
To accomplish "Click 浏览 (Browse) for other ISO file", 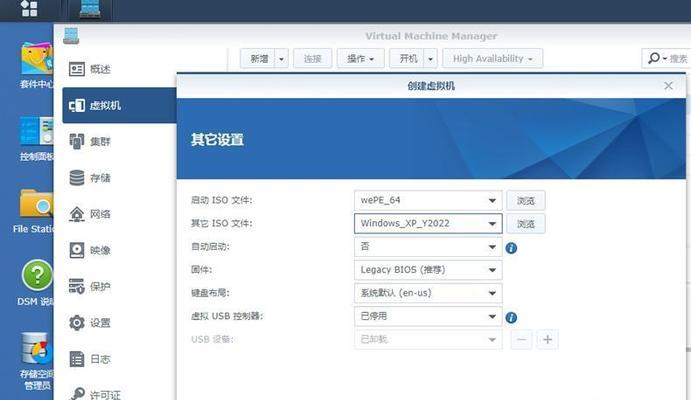I will [526, 224].
